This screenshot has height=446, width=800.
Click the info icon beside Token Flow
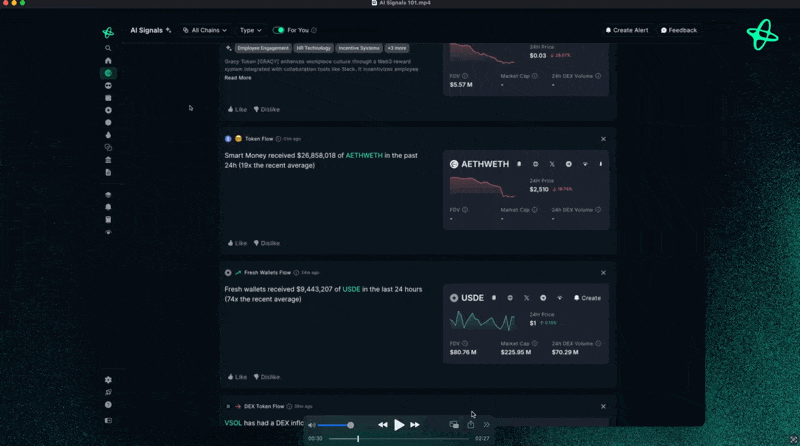278,139
